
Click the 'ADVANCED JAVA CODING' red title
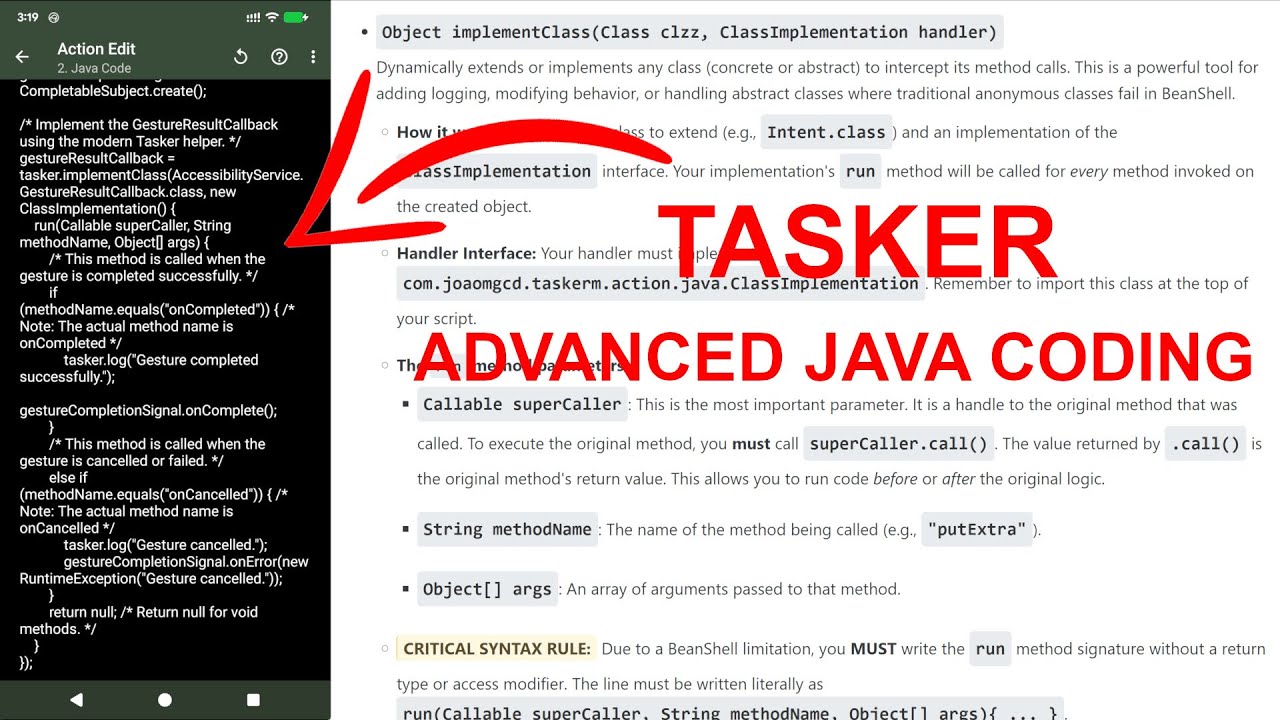[835, 356]
